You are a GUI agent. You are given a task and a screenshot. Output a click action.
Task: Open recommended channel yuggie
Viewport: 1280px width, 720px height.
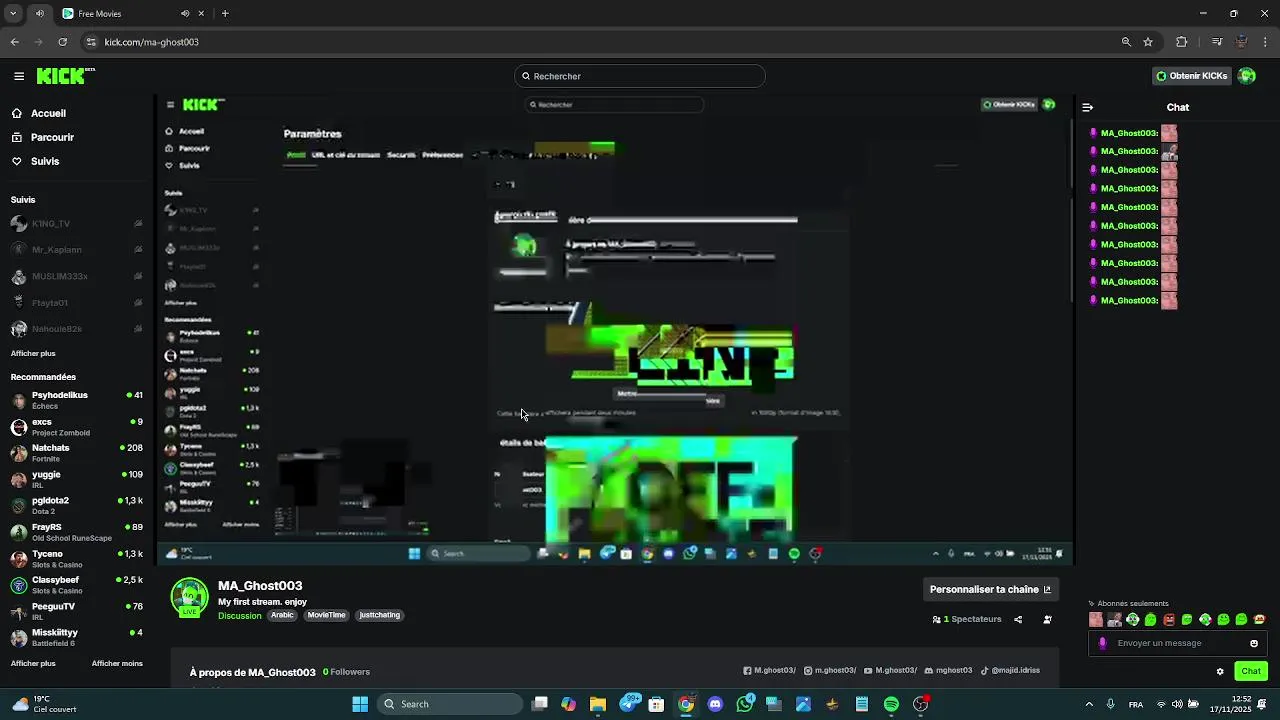(76, 479)
